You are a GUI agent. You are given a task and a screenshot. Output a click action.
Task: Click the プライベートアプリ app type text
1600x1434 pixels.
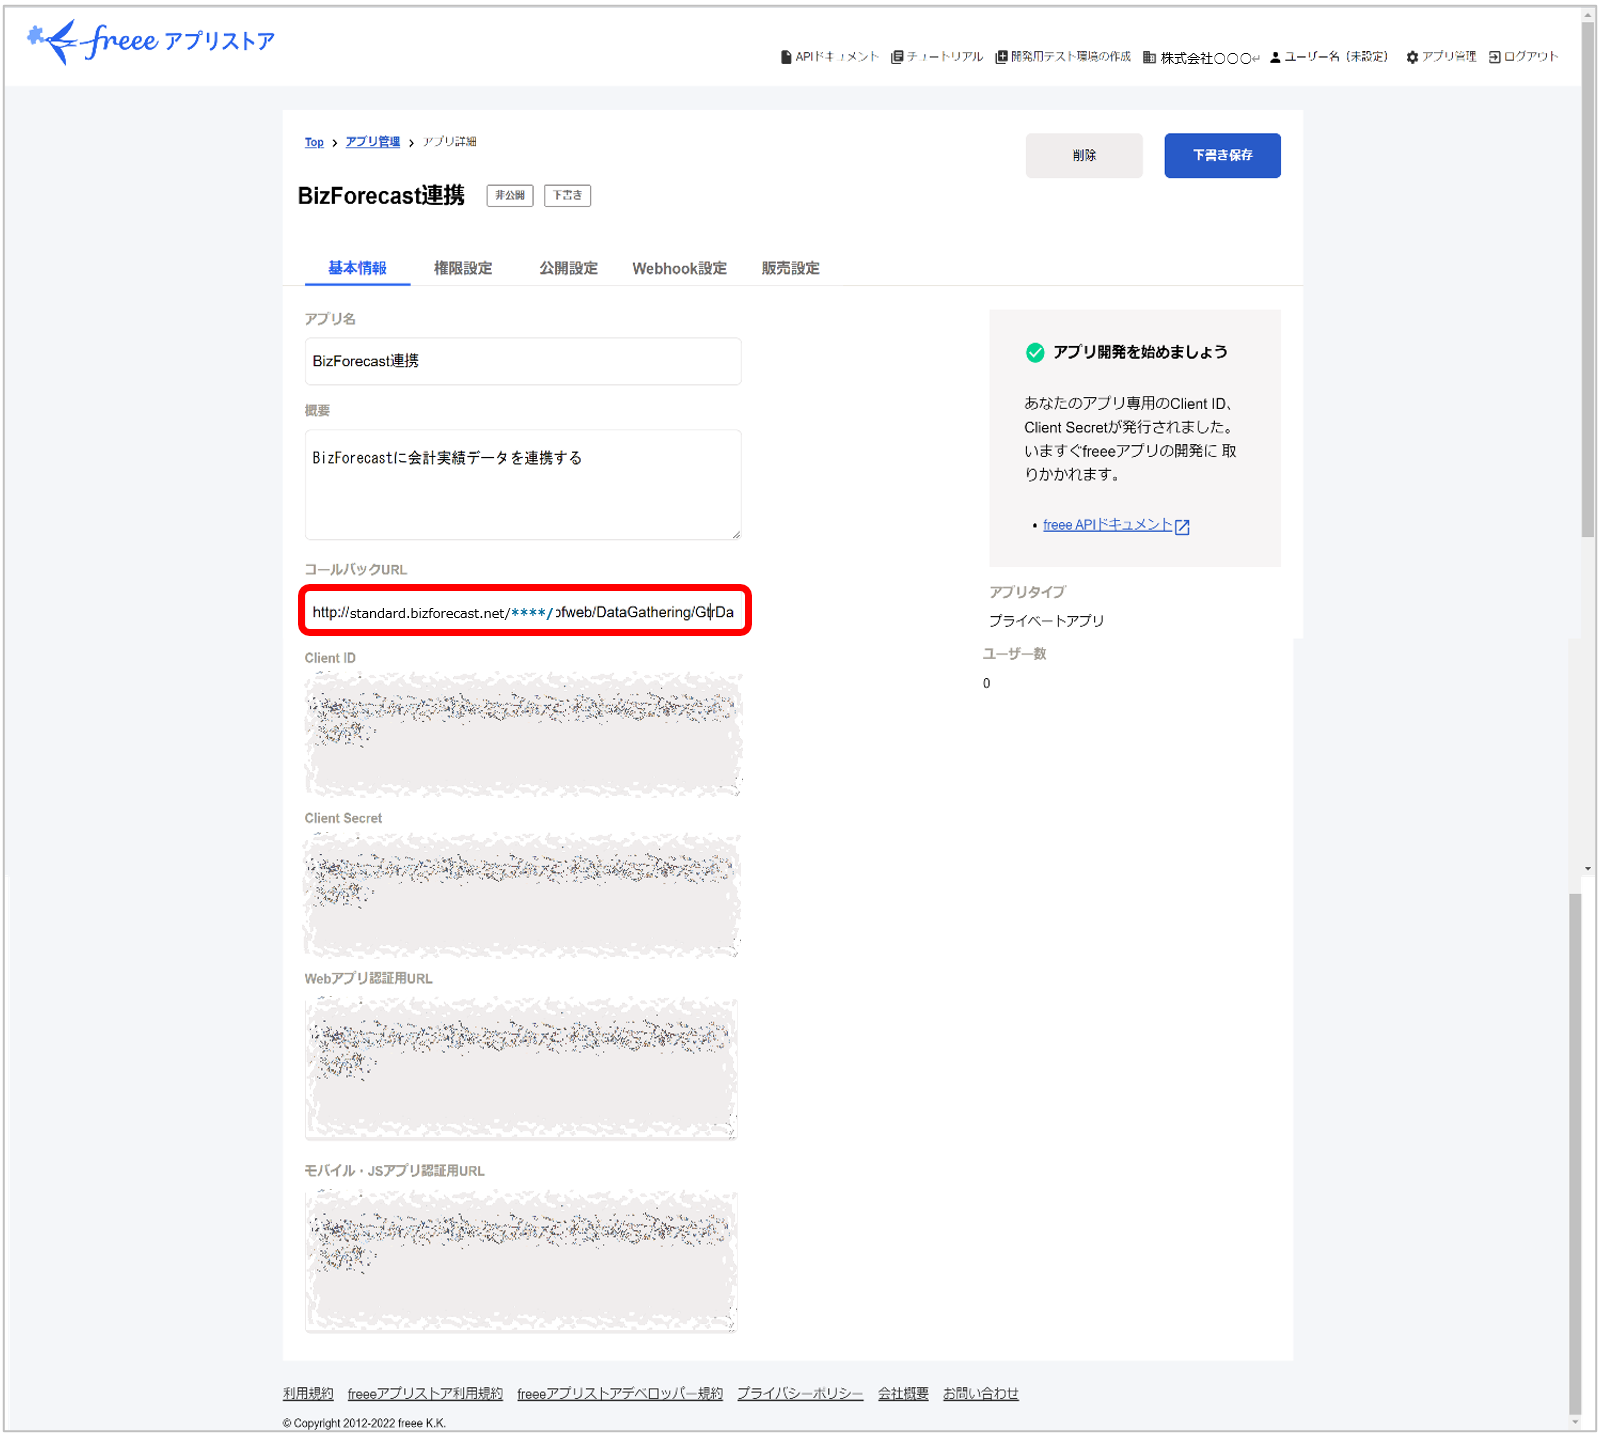pyautogui.click(x=1046, y=621)
